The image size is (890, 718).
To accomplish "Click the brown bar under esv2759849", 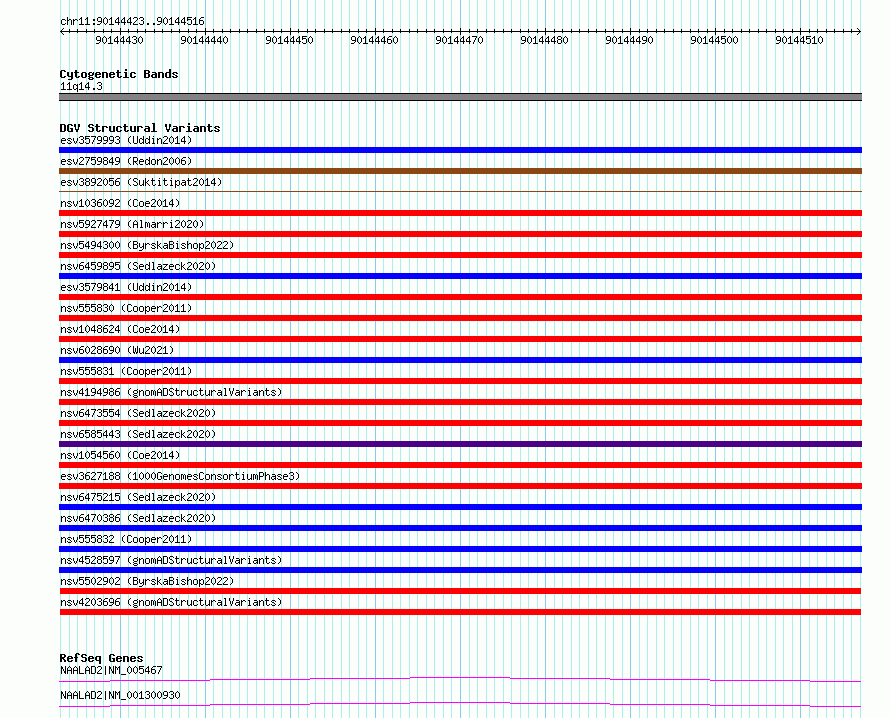I will 460,171.
